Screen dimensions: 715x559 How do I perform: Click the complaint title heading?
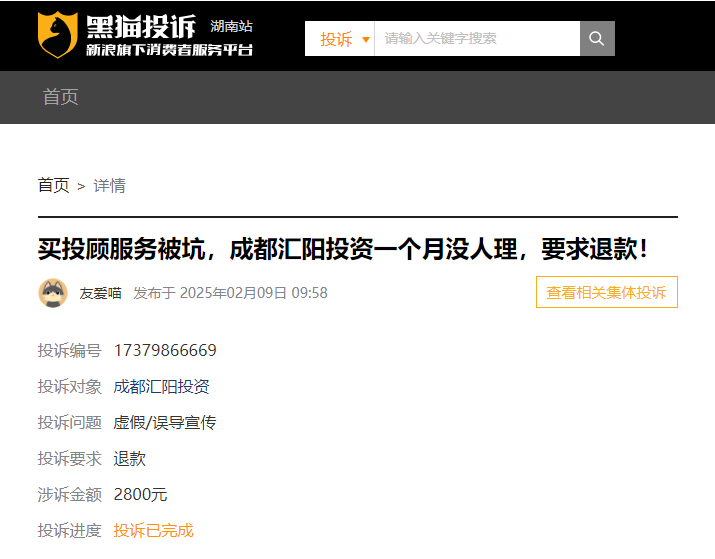pyautogui.click(x=343, y=249)
